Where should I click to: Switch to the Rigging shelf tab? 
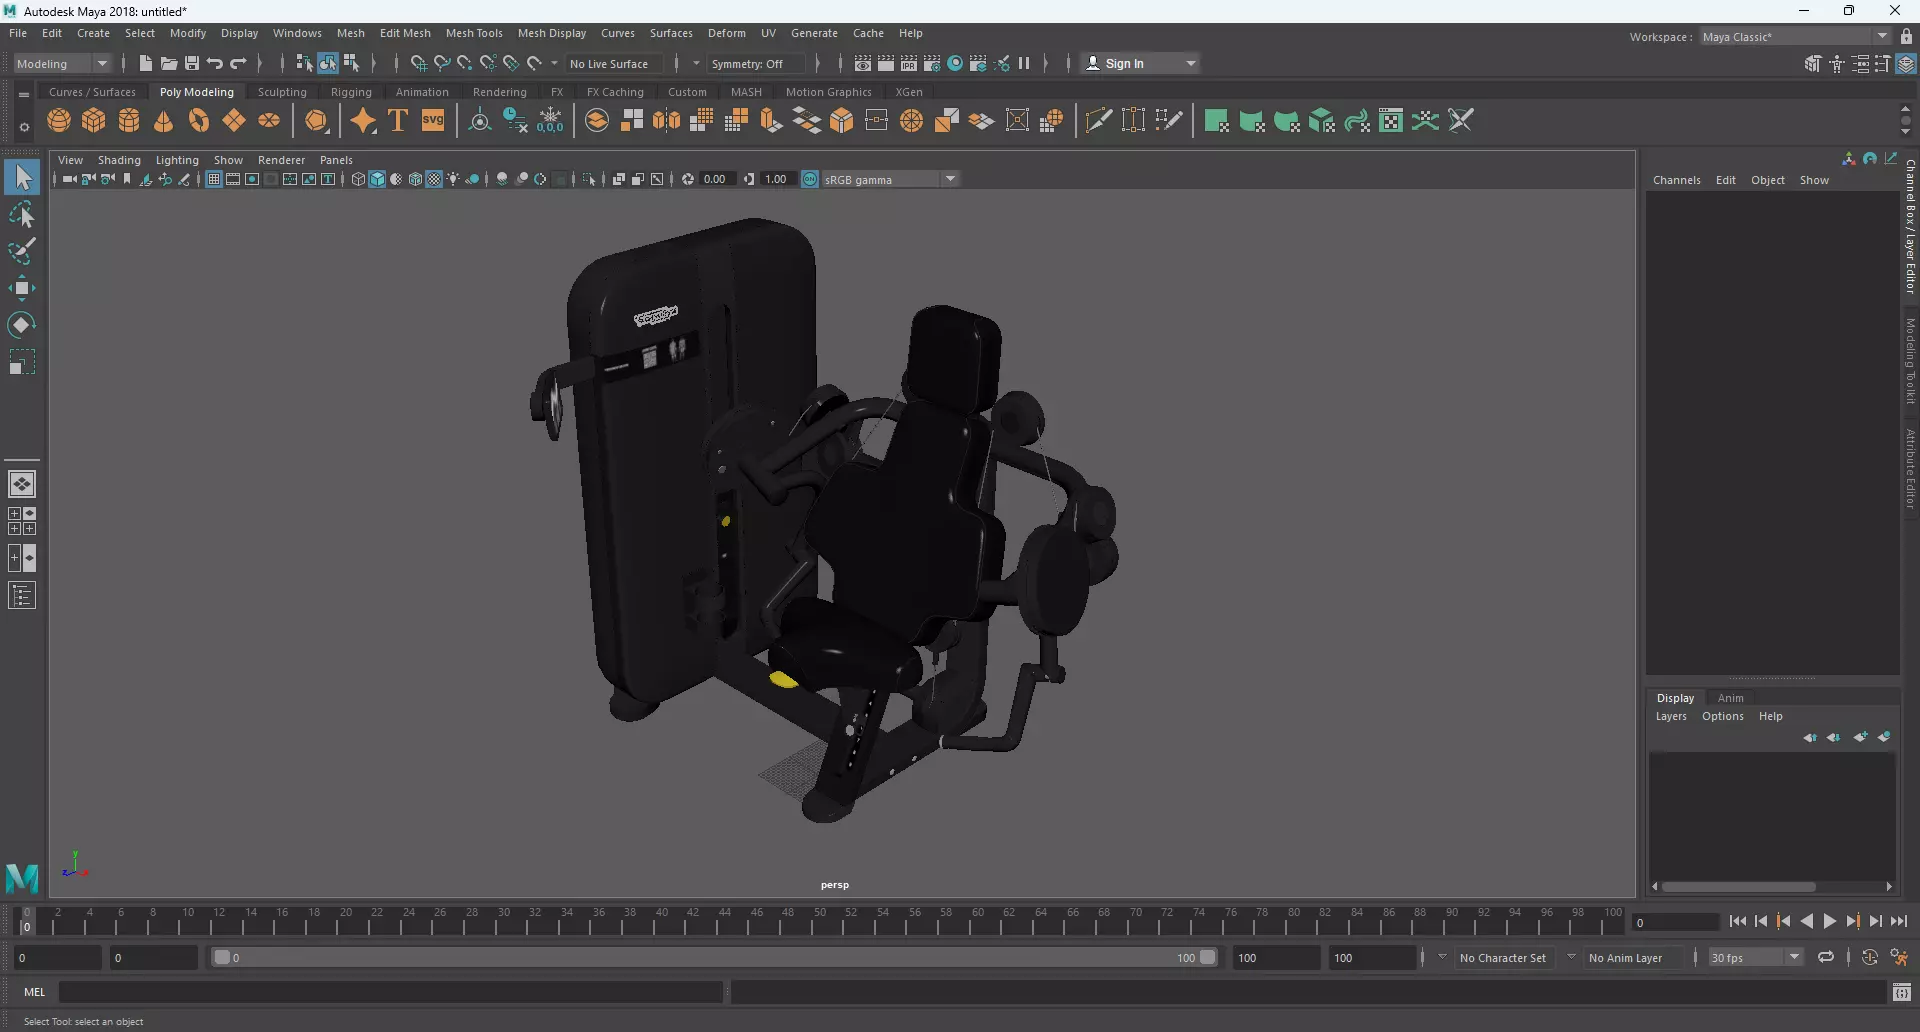[351, 92]
